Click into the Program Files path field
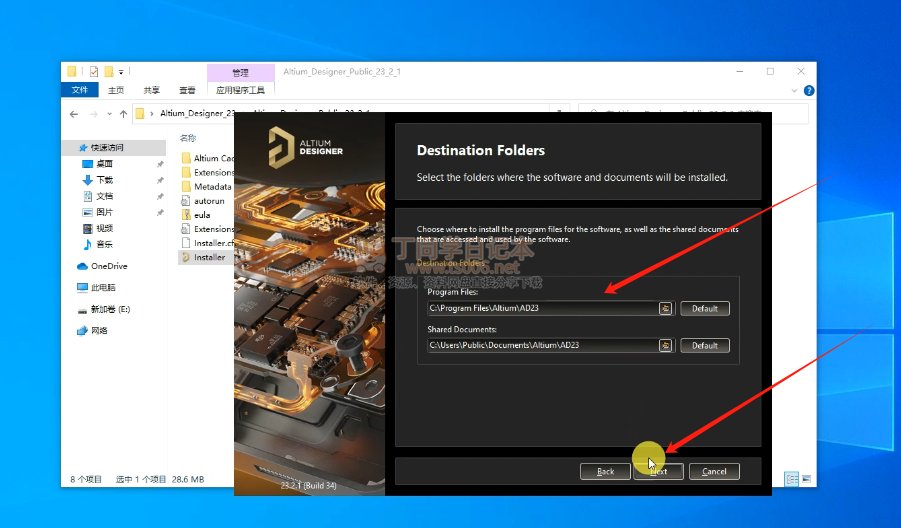This screenshot has width=901, height=528. [x=541, y=308]
